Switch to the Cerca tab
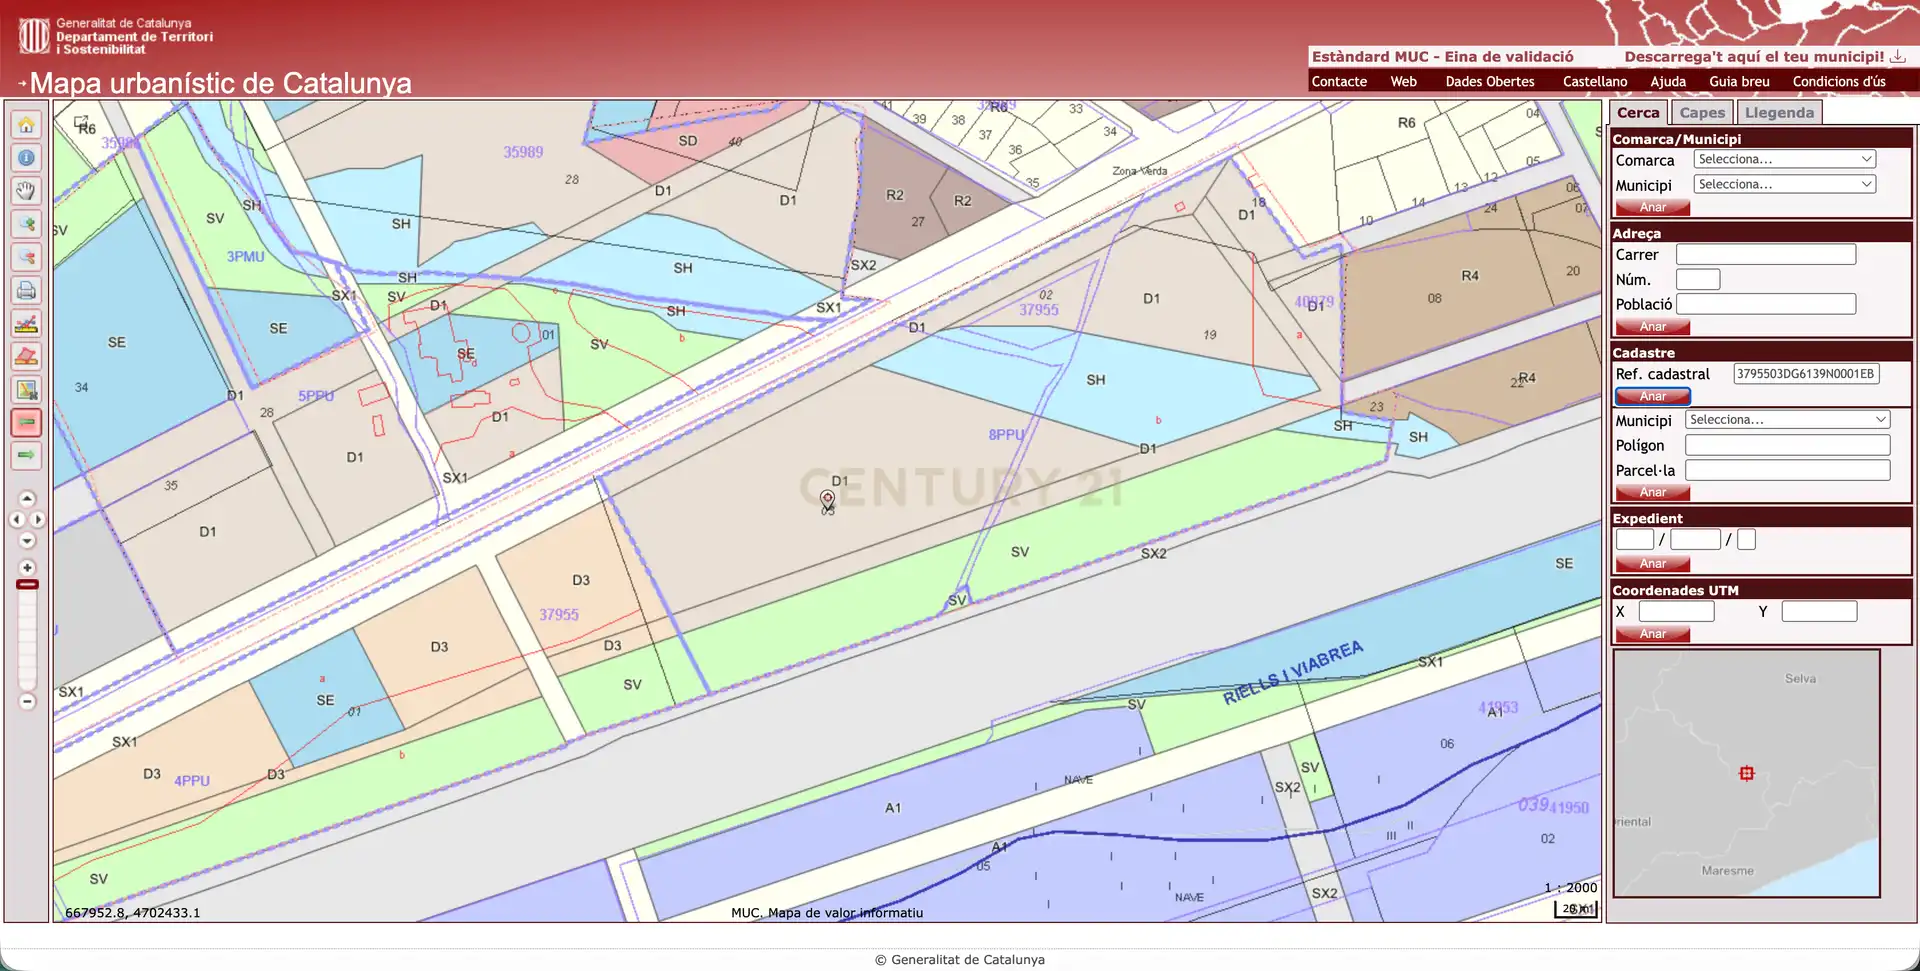 (1638, 113)
